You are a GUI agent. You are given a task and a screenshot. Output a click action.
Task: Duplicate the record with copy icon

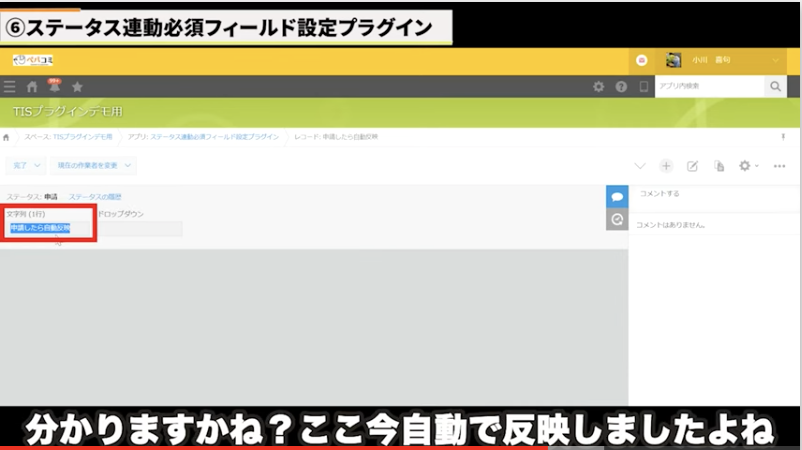pyautogui.click(x=718, y=165)
